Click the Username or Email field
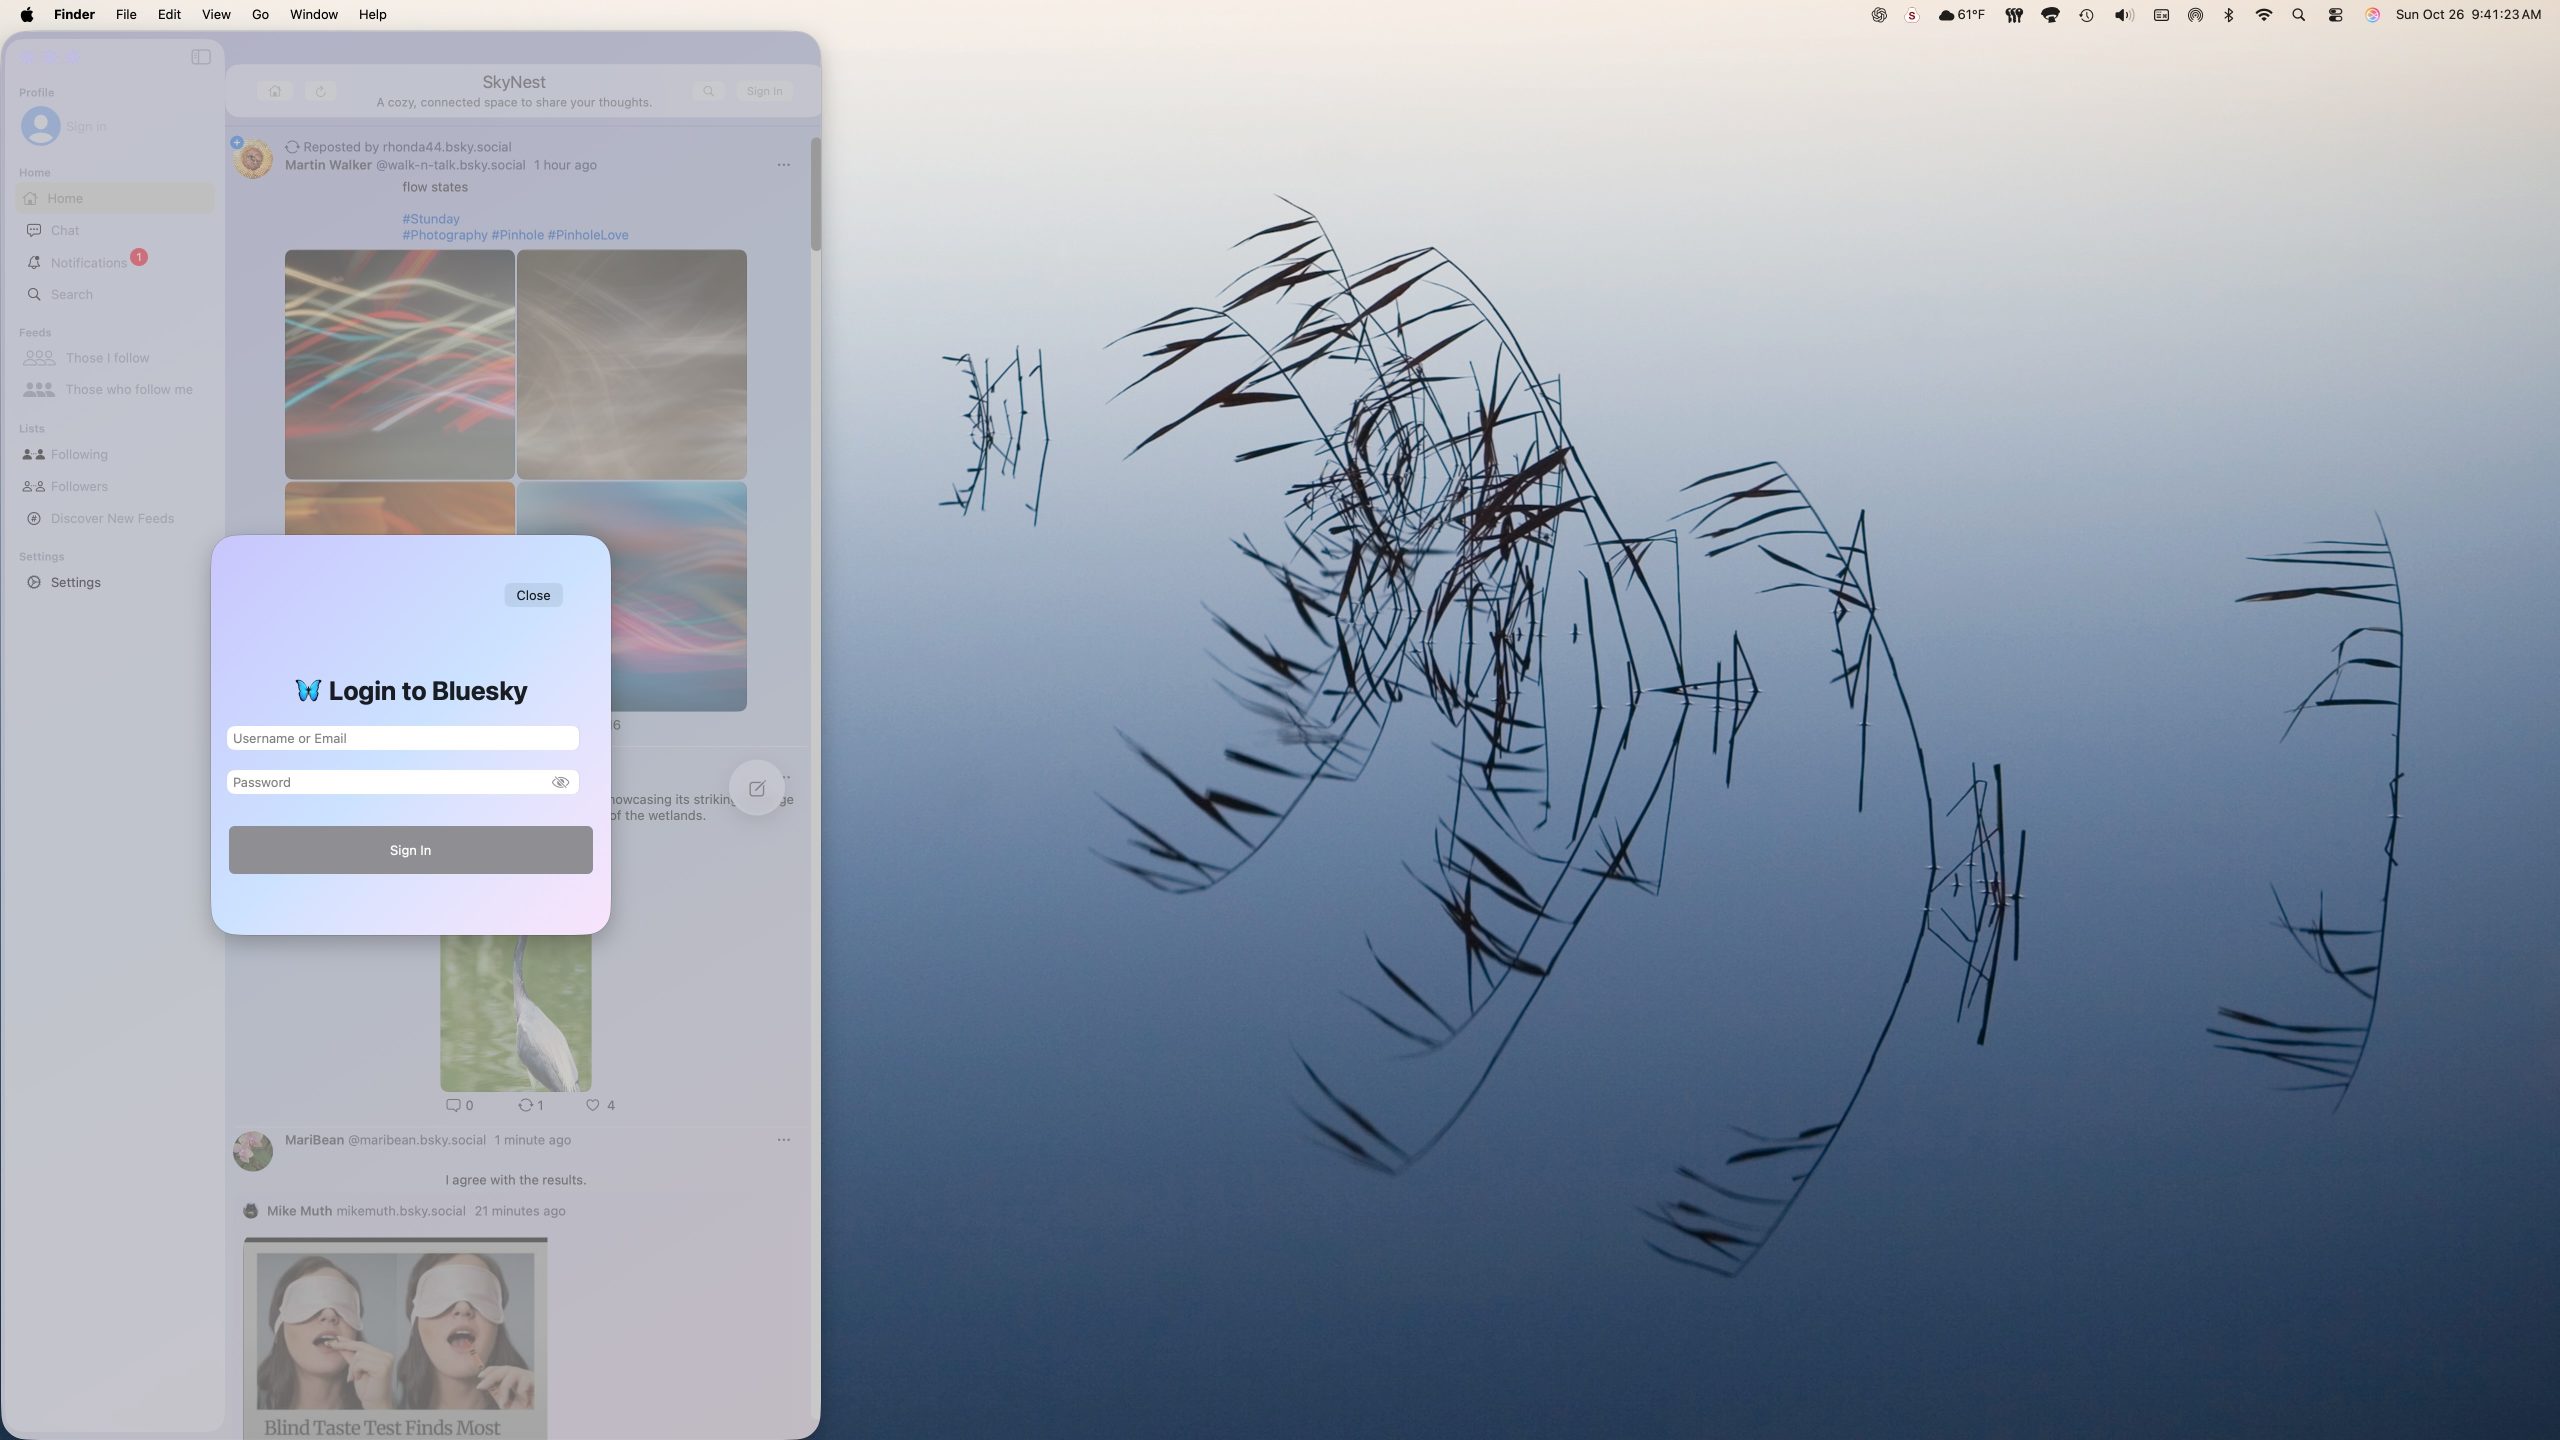The width and height of the screenshot is (2560, 1440). [402, 738]
